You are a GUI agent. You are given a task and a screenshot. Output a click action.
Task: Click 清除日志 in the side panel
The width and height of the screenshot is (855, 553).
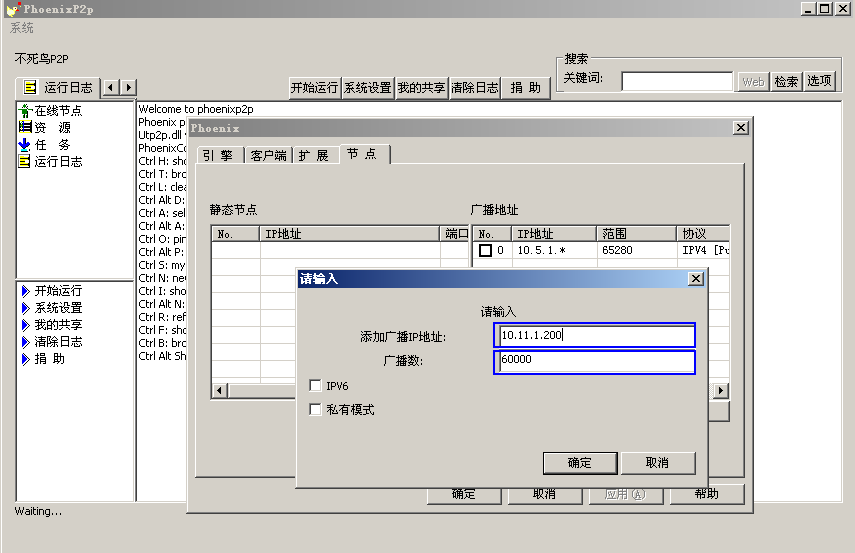58,341
